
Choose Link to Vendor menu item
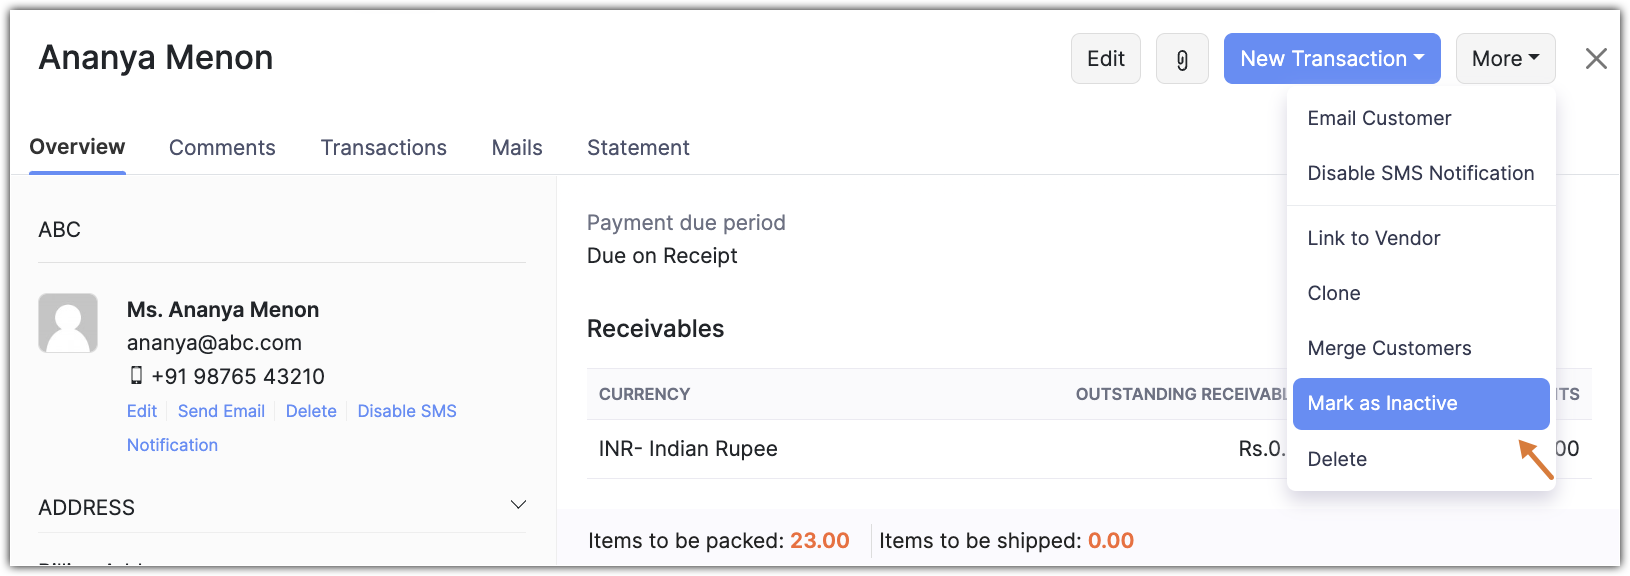tap(1374, 238)
